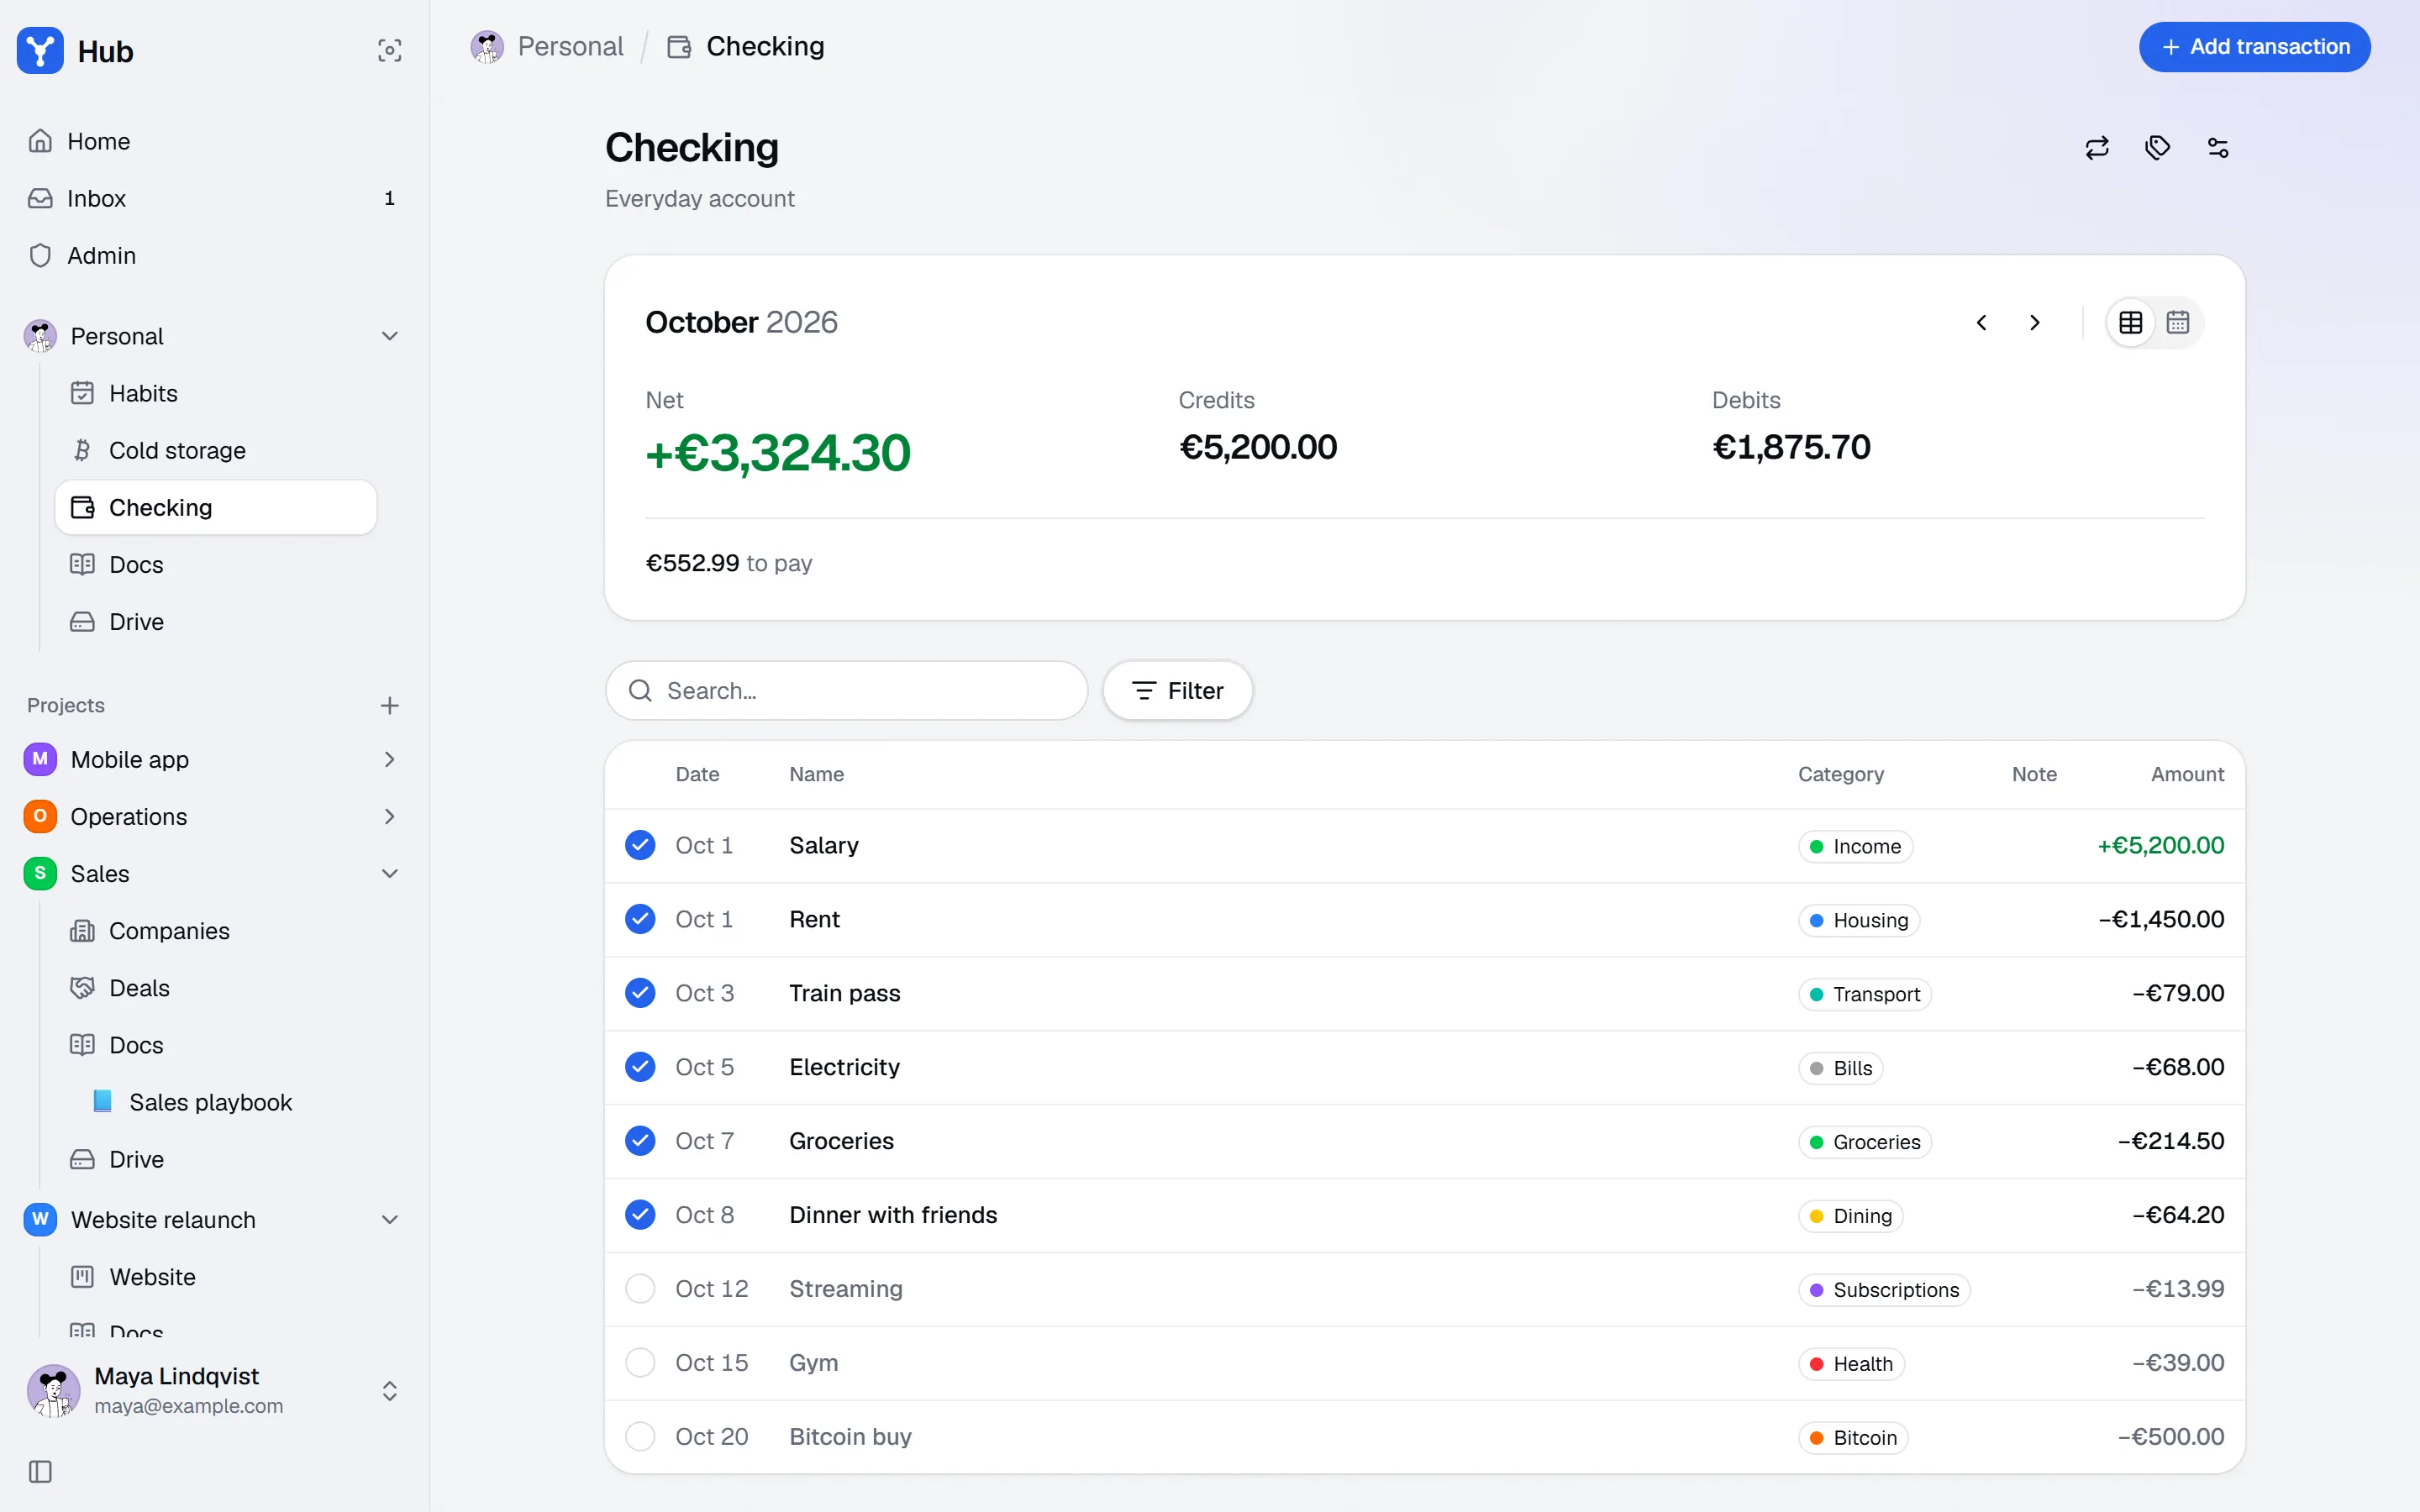Focus the Search transactions field
The height and width of the screenshot is (1512, 2420).
(846, 690)
